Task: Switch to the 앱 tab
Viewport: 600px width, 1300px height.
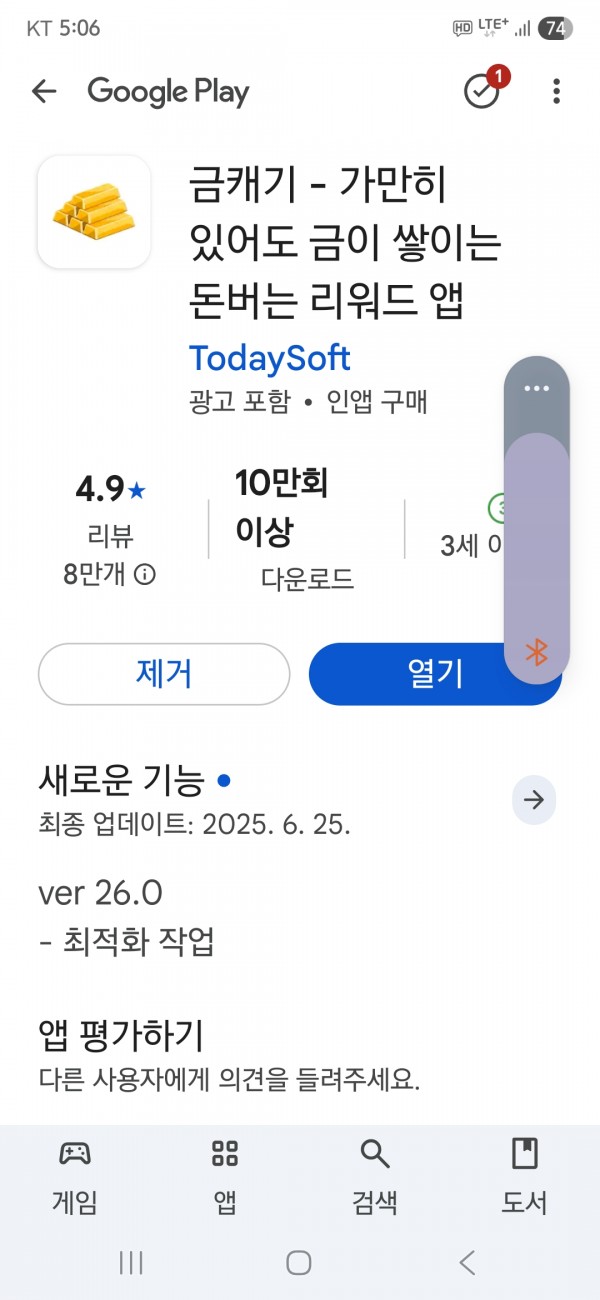Action: coord(225,1176)
